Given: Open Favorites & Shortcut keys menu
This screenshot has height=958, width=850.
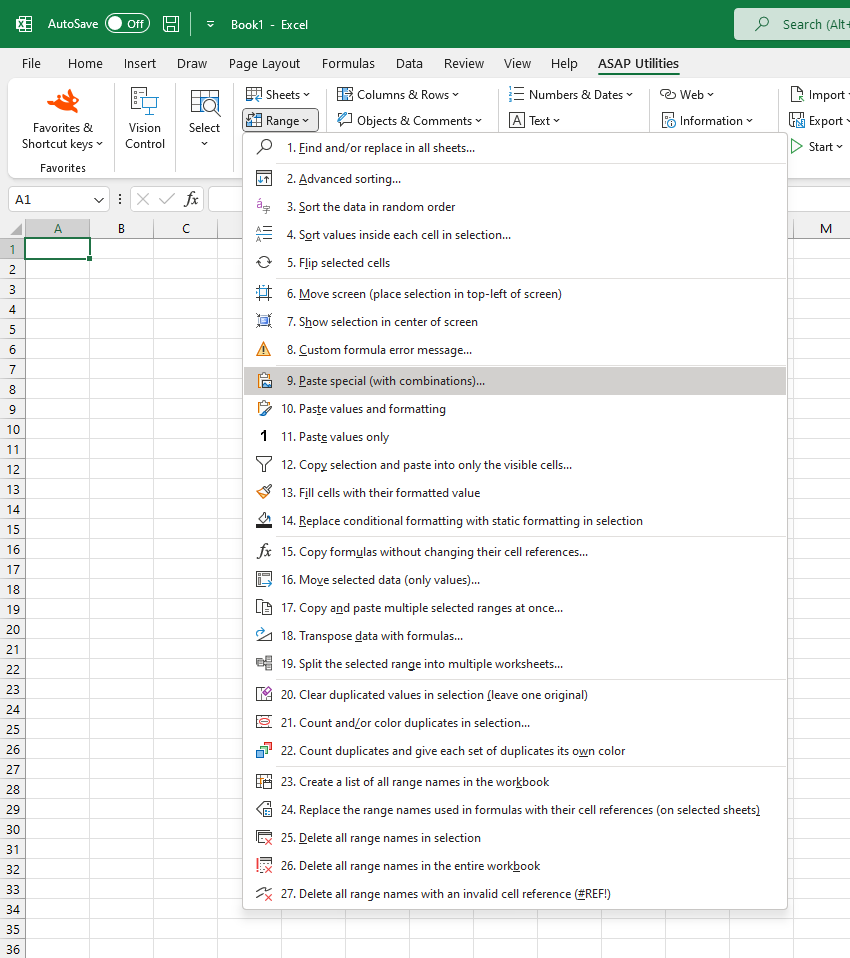Looking at the screenshot, I should pos(62,119).
